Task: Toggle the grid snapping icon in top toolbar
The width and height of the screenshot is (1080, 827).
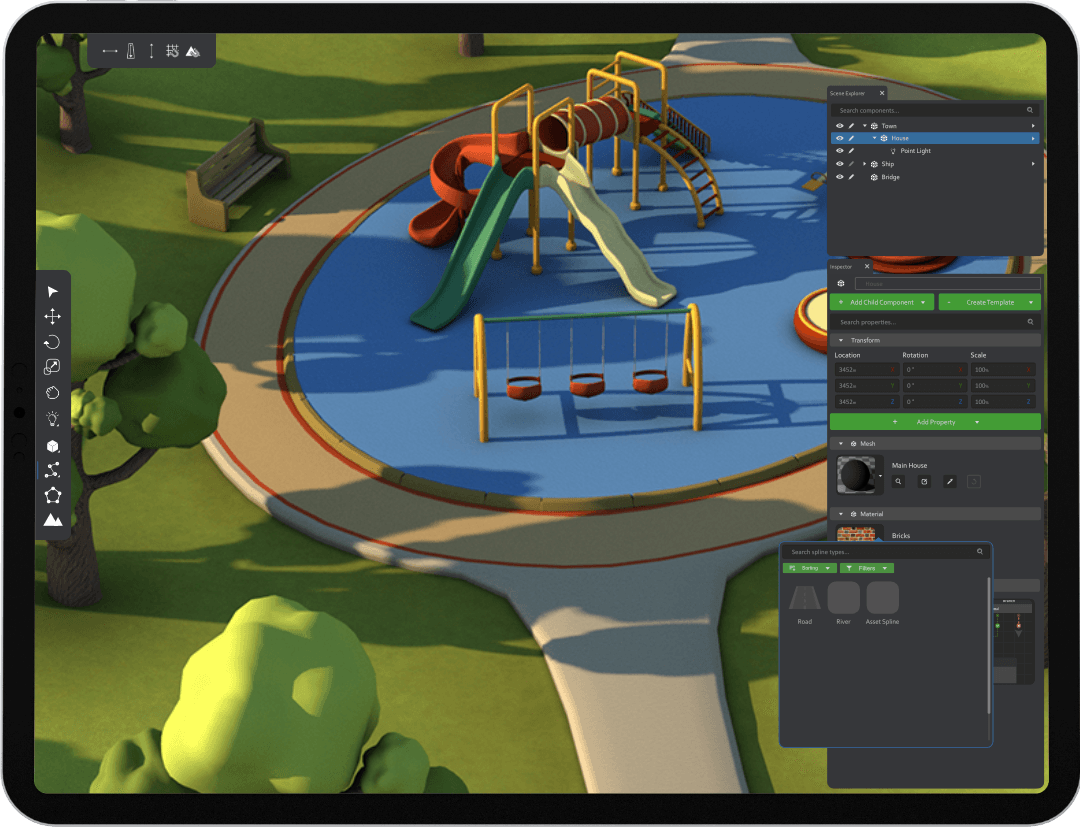Action: [172, 51]
